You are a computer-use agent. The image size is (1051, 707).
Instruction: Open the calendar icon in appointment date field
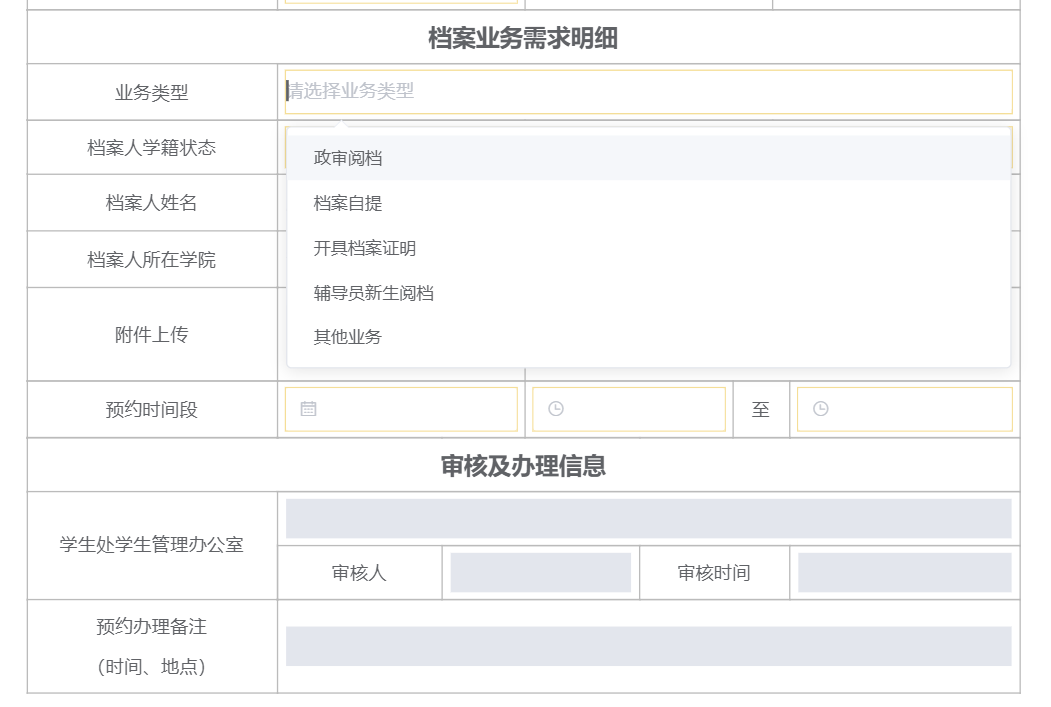point(308,409)
